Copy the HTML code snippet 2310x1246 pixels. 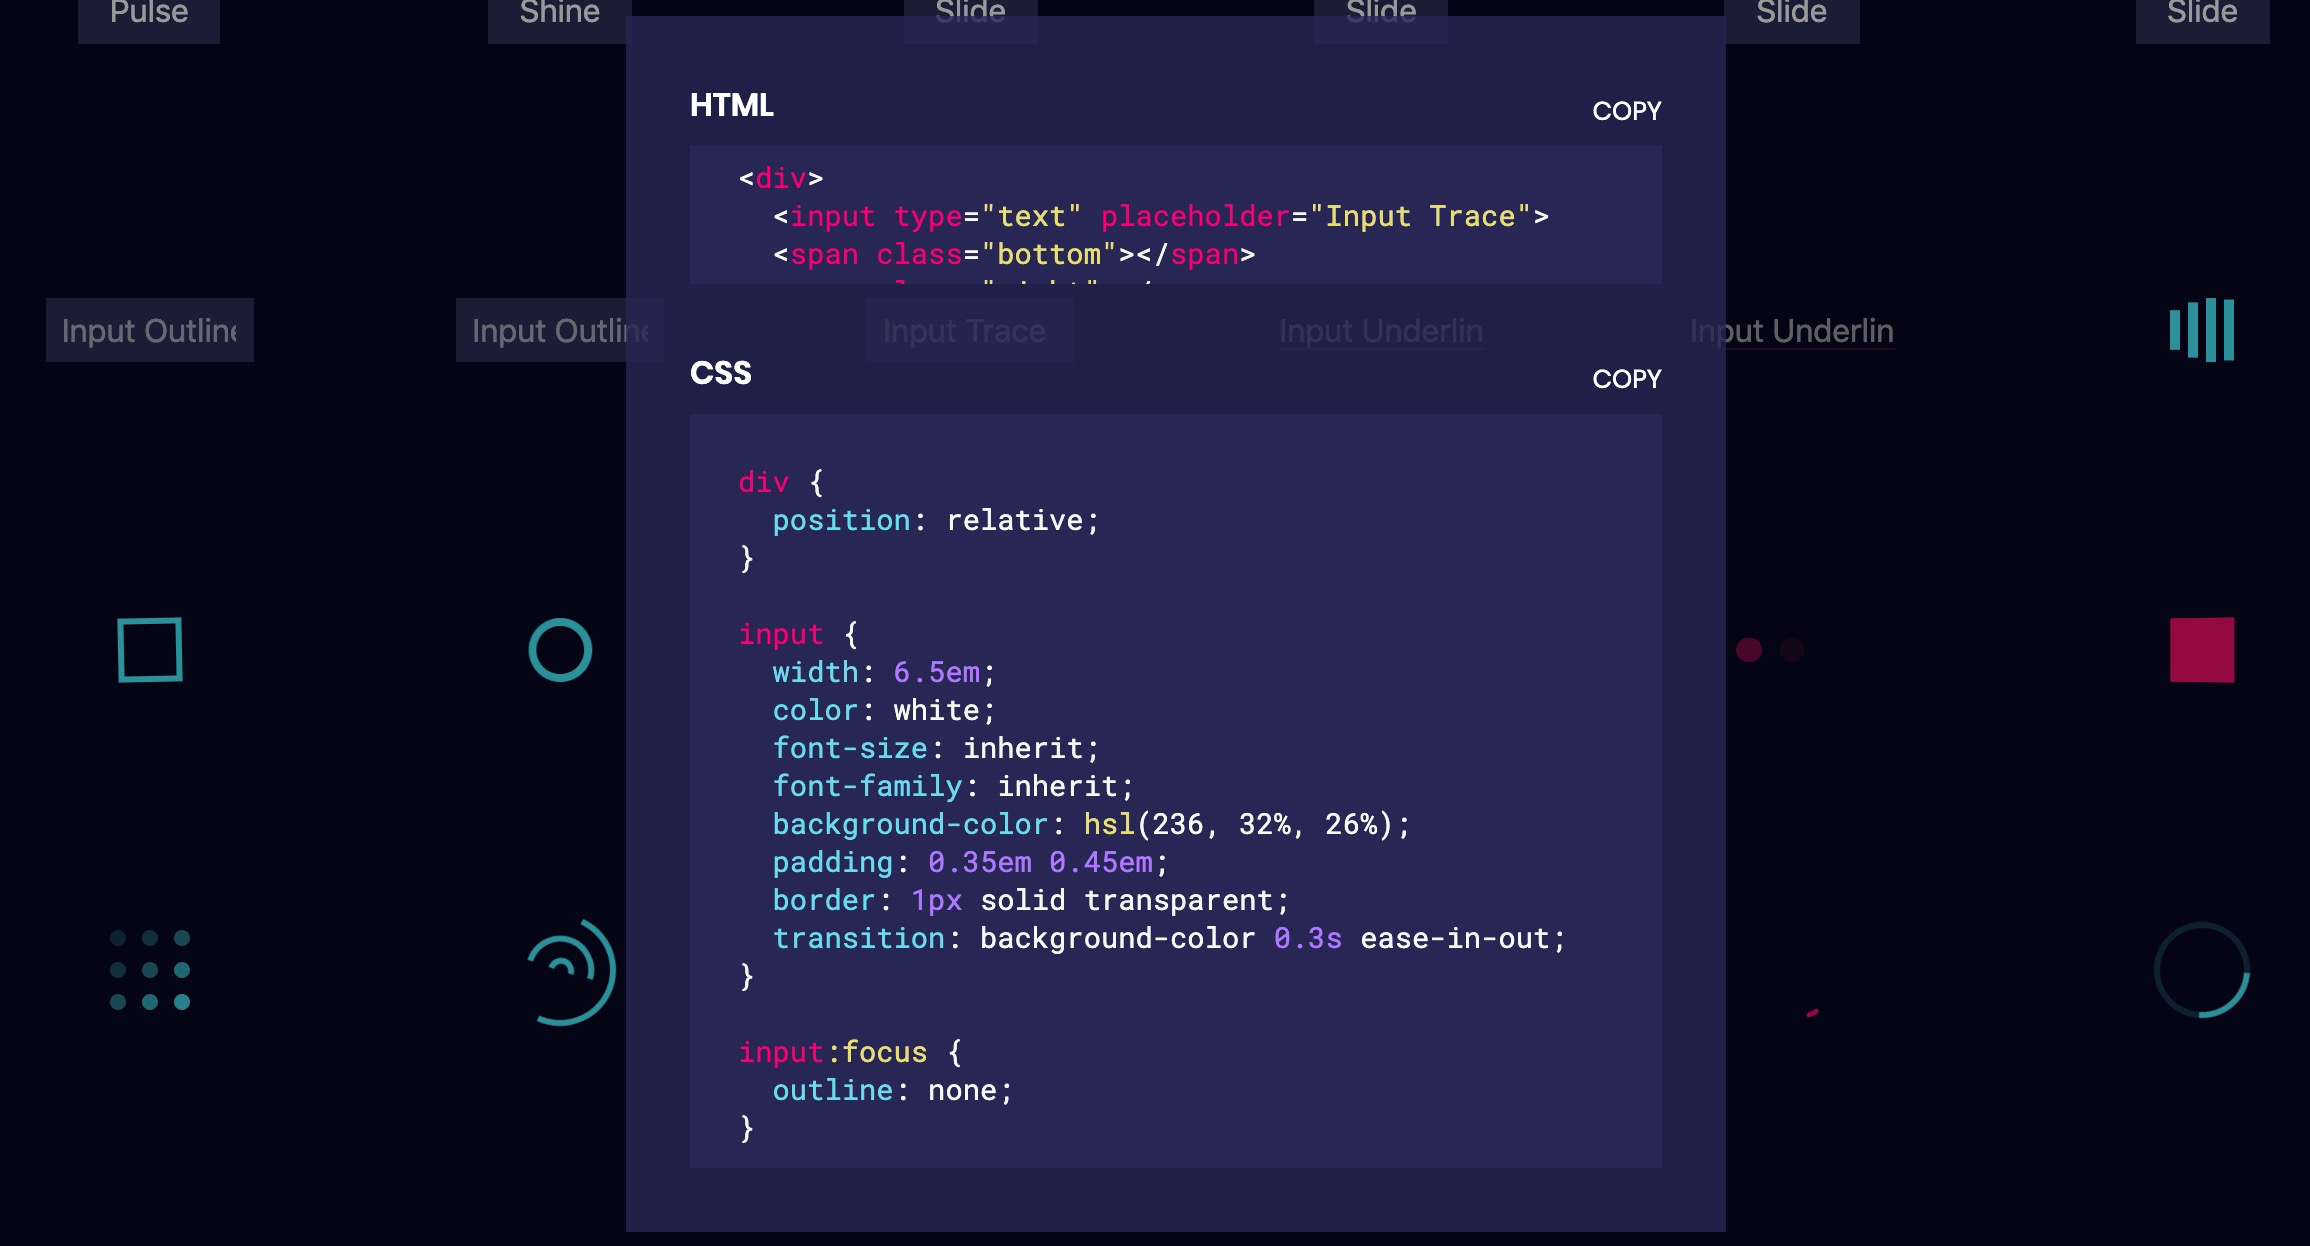1626,111
